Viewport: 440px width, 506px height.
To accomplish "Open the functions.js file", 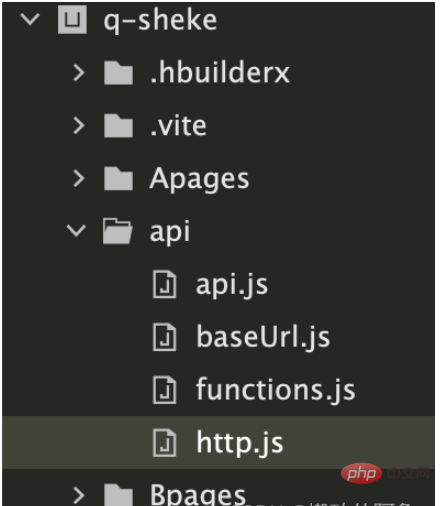I will 275,390.
